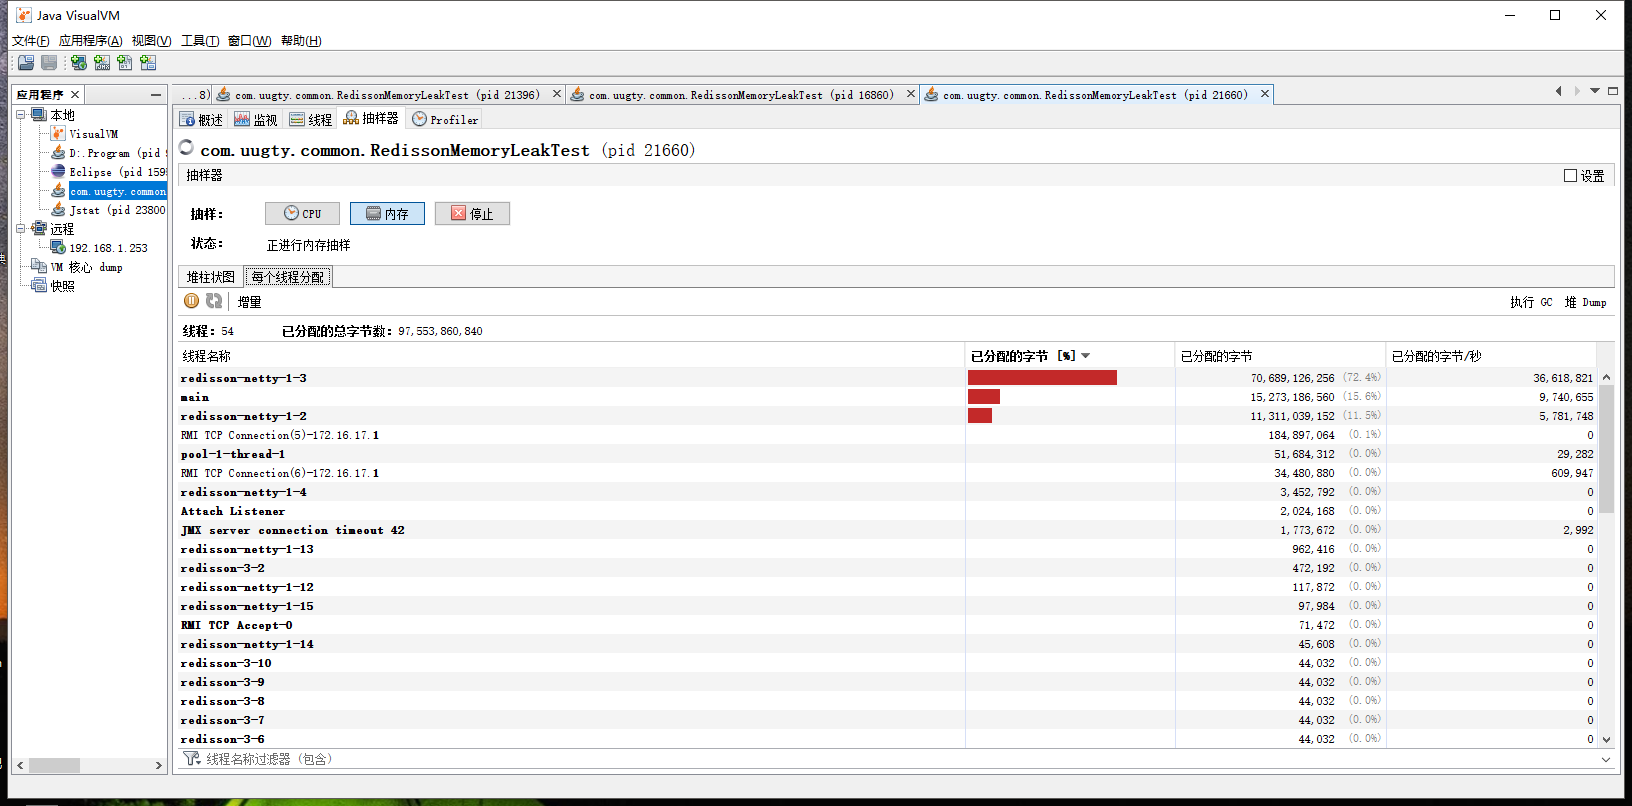The height and width of the screenshot is (806, 1632).
Task: Open the 帮助(H) menu
Action: tap(301, 41)
